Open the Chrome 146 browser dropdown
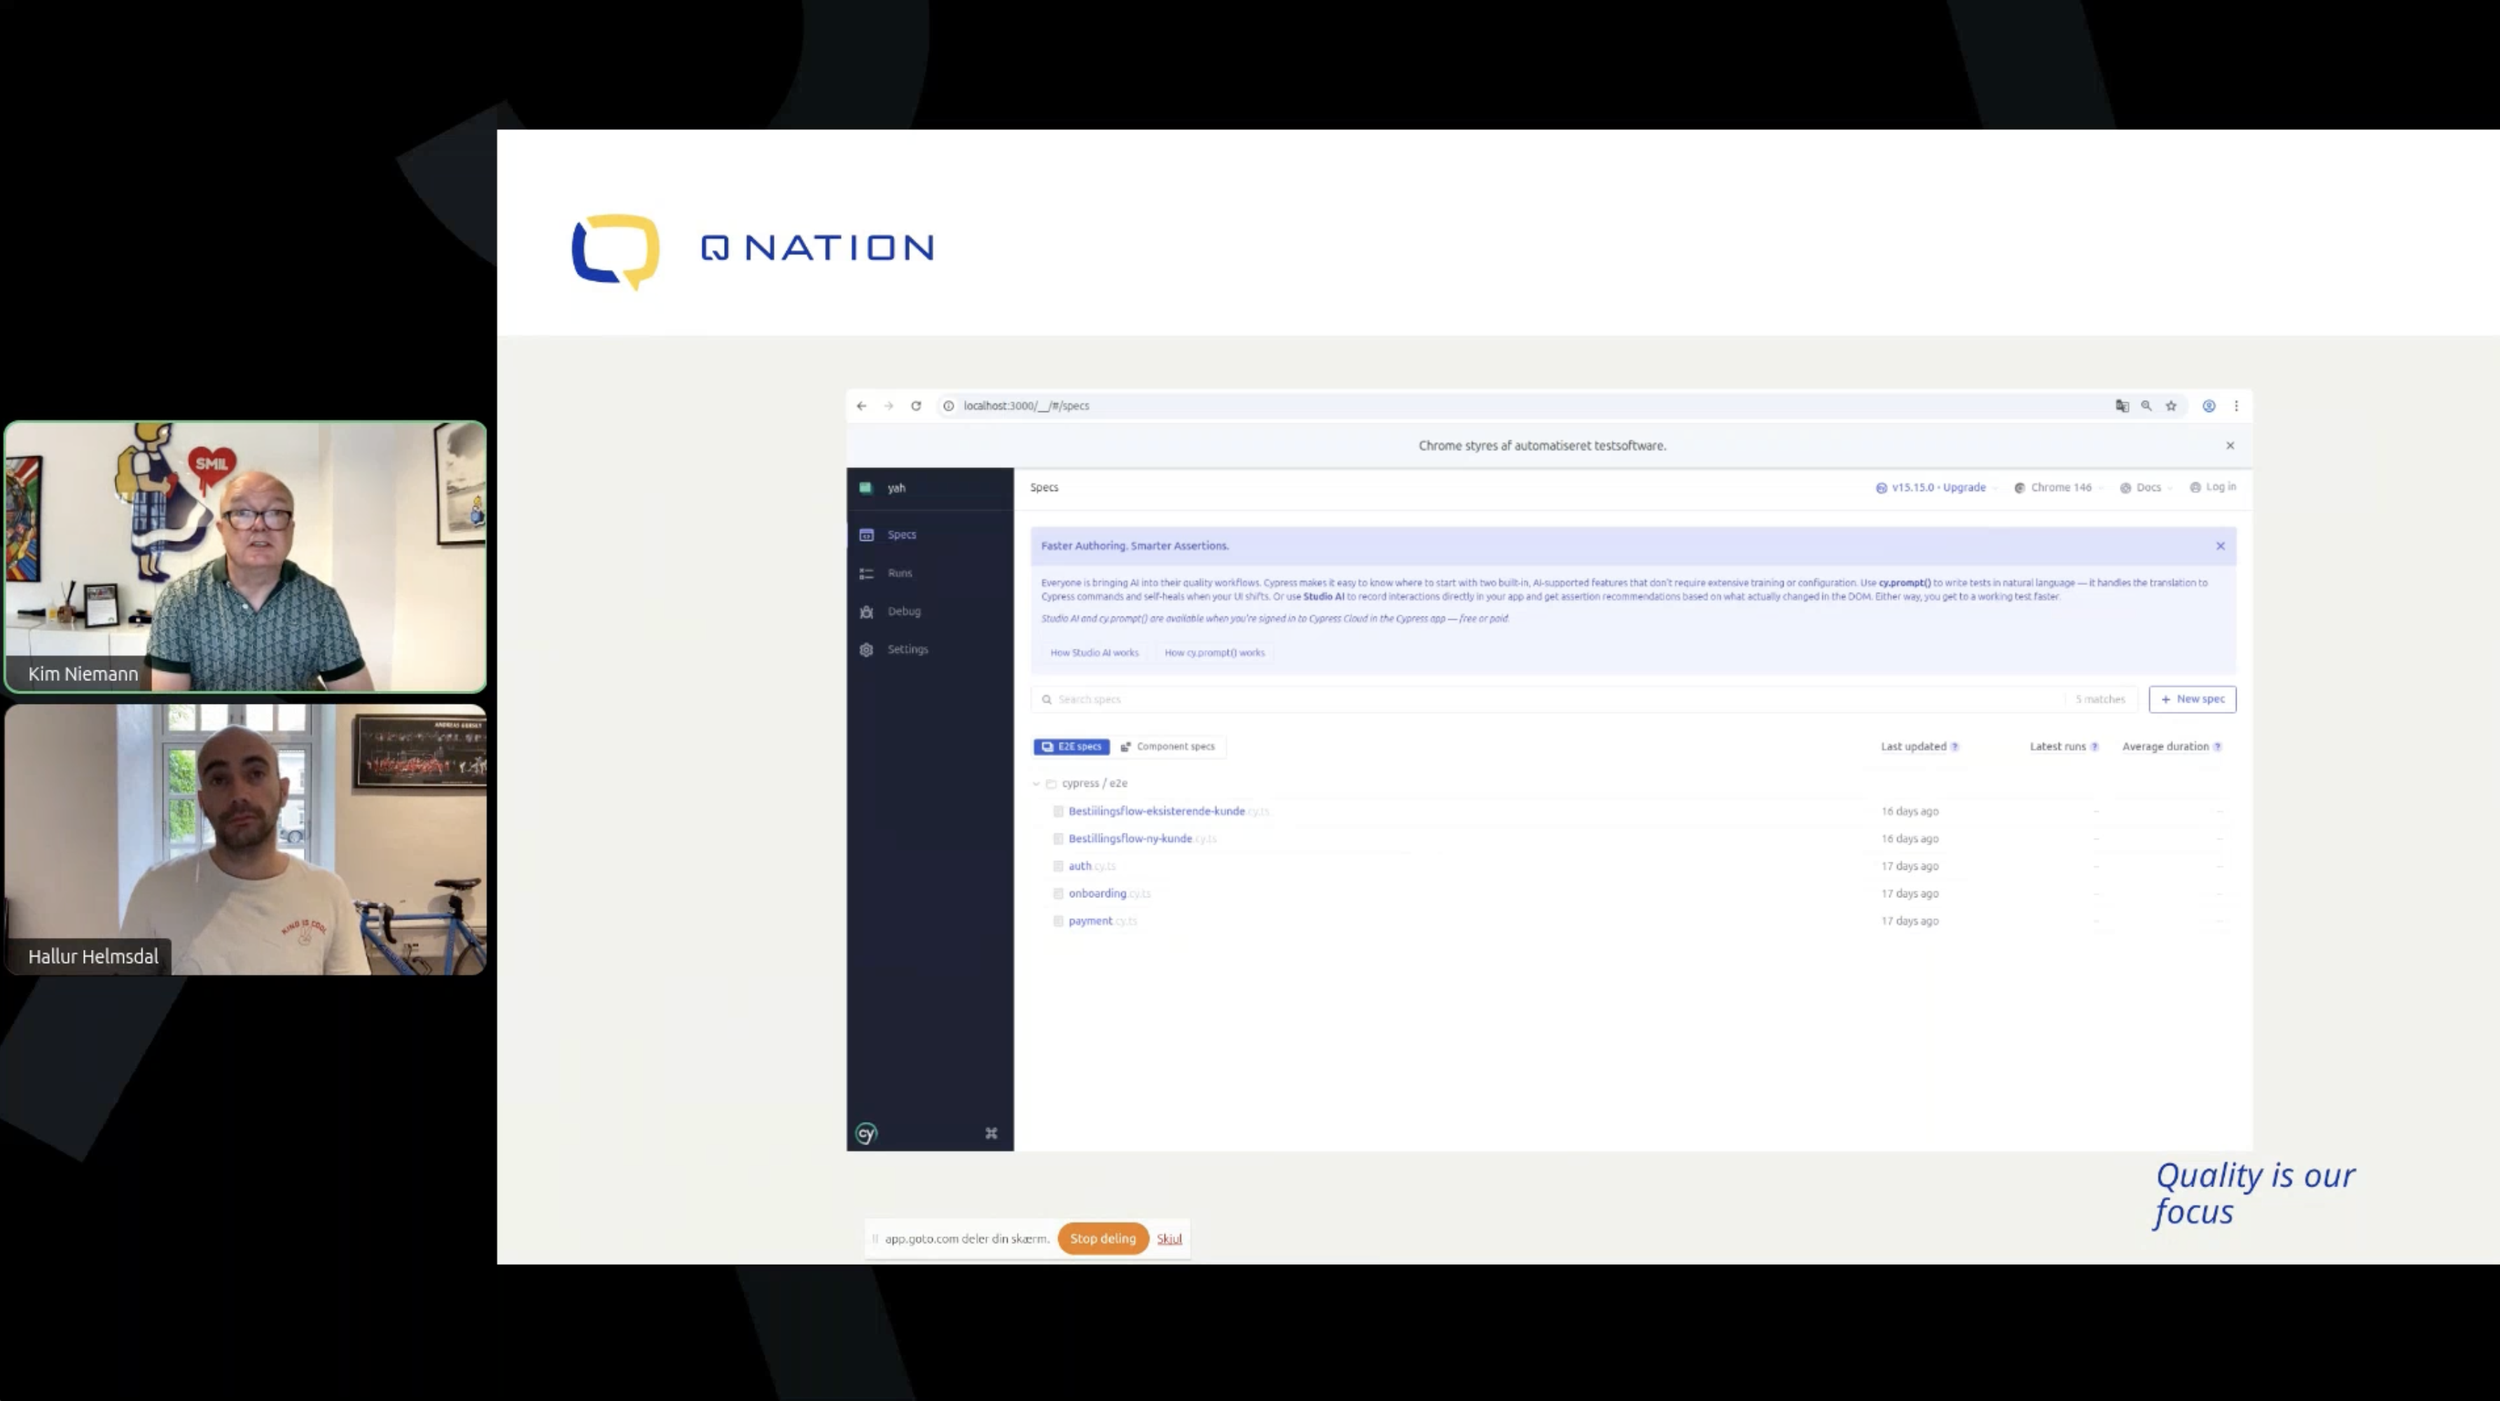 tap(2058, 488)
